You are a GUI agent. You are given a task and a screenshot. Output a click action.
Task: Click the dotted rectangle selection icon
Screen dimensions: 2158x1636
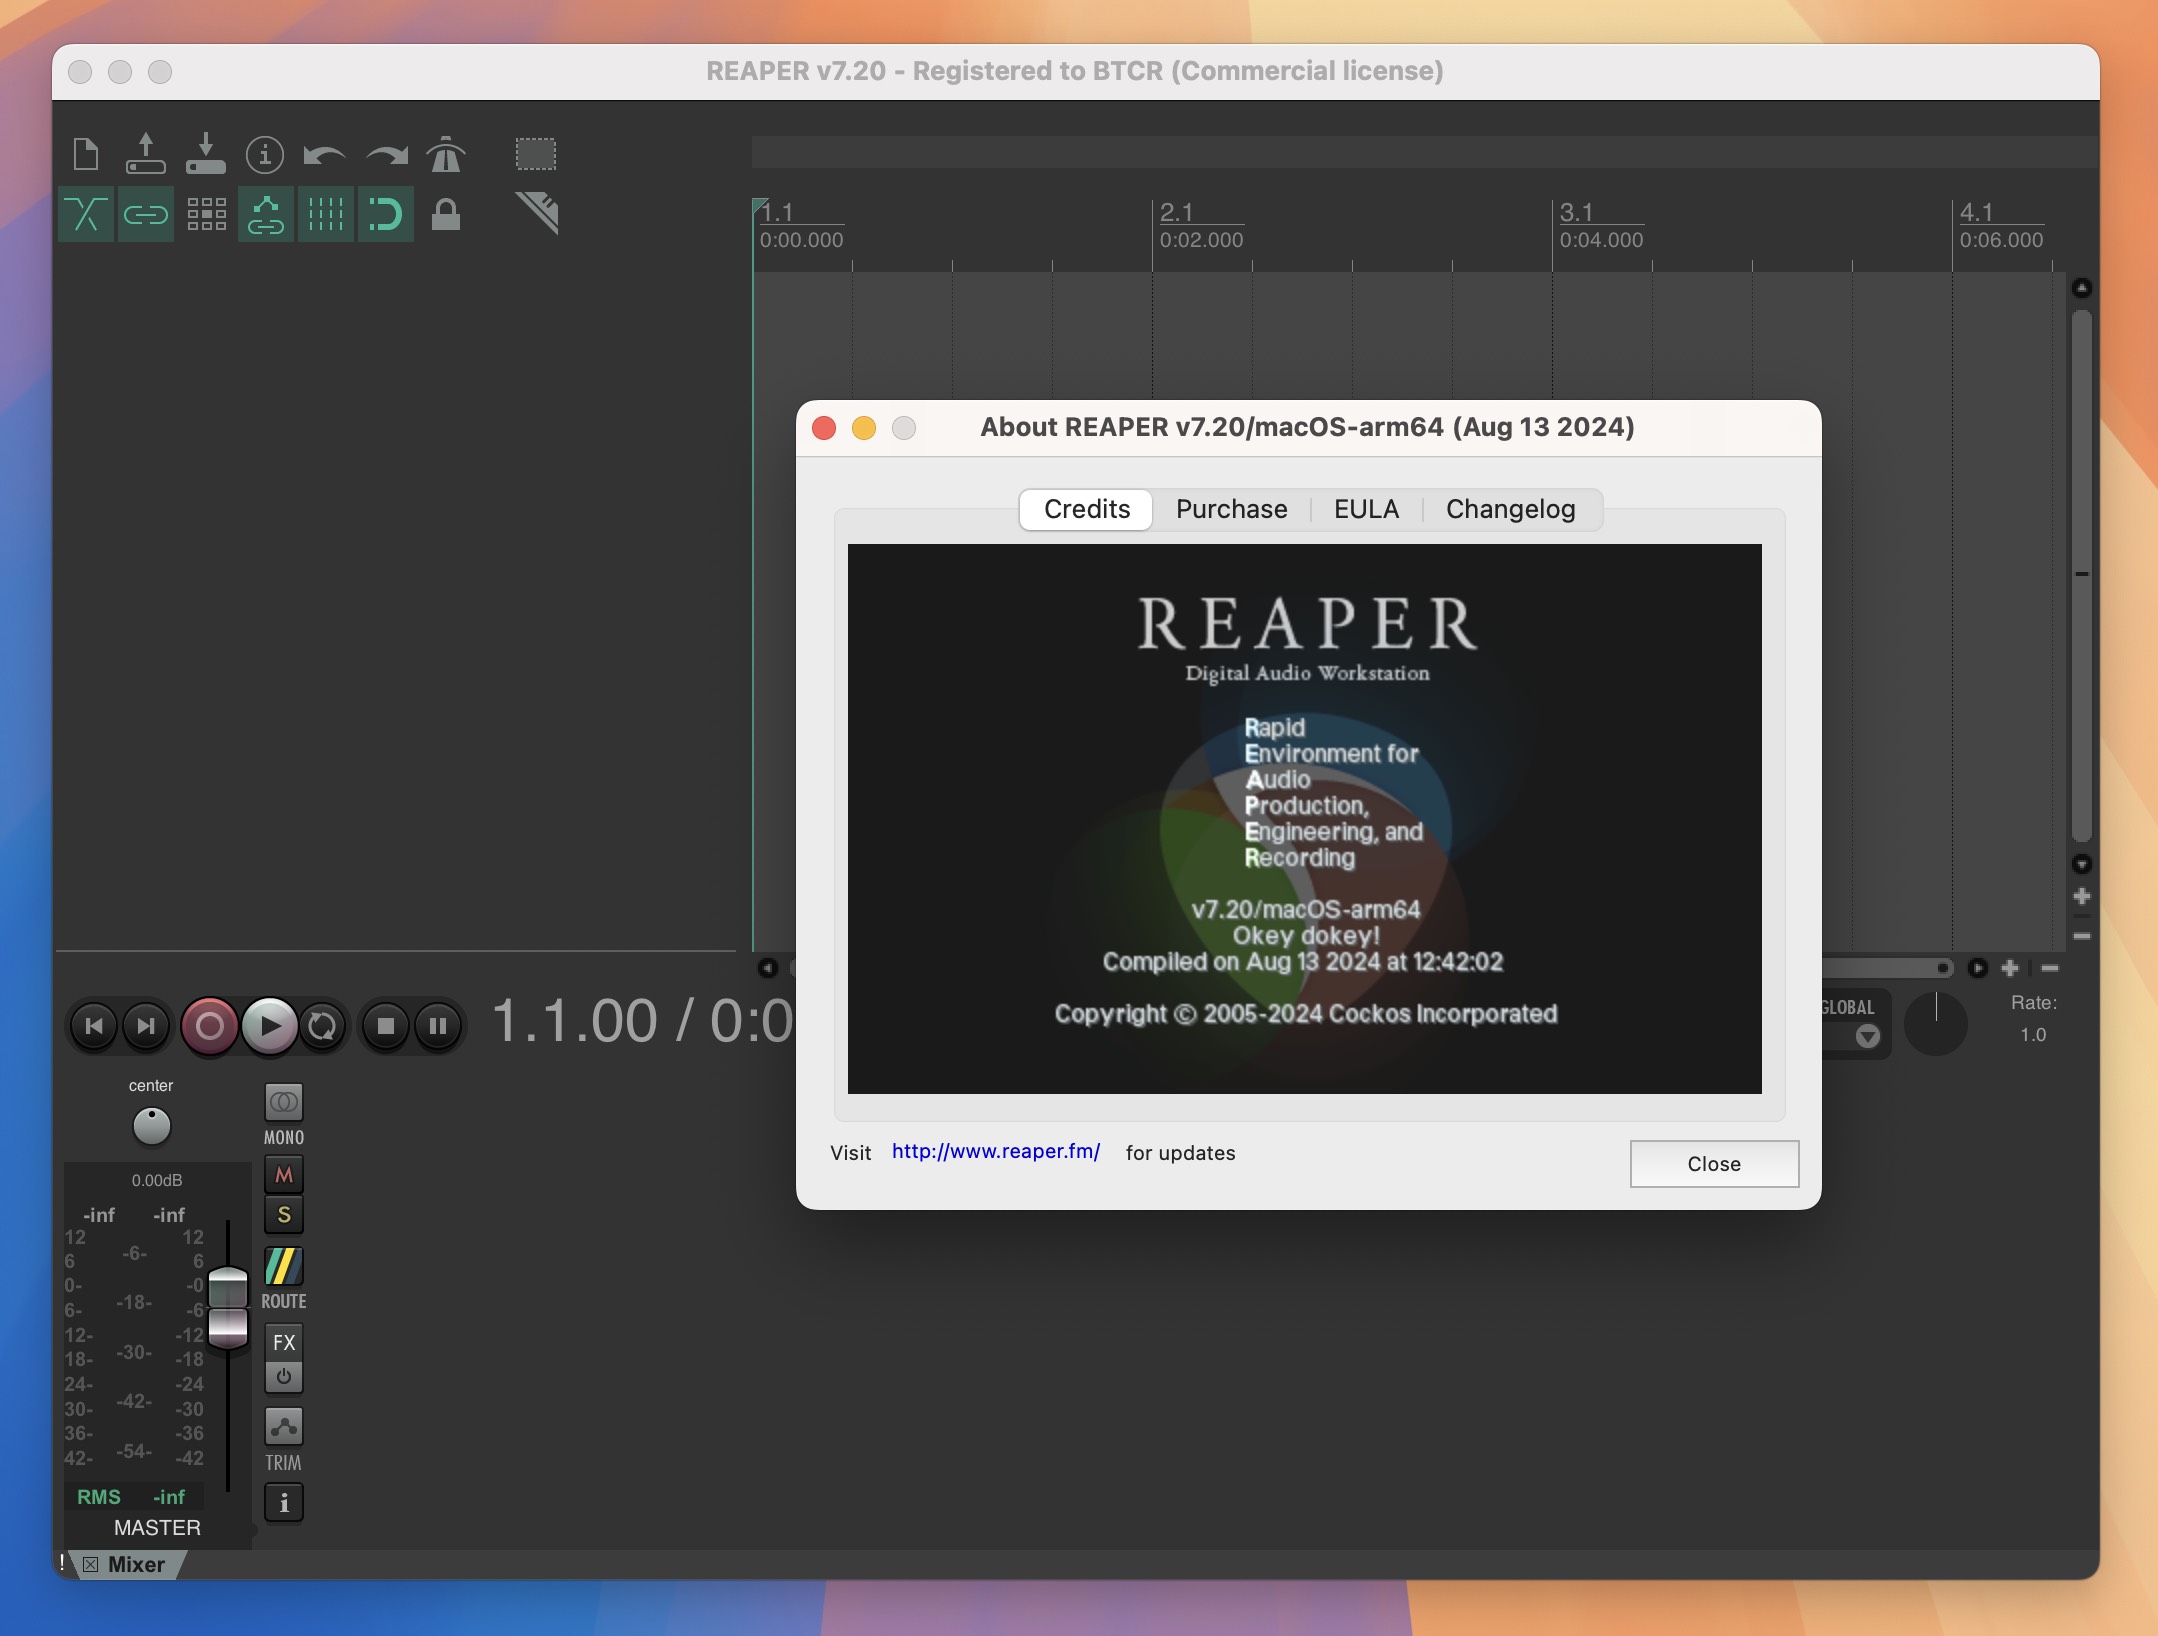click(536, 154)
